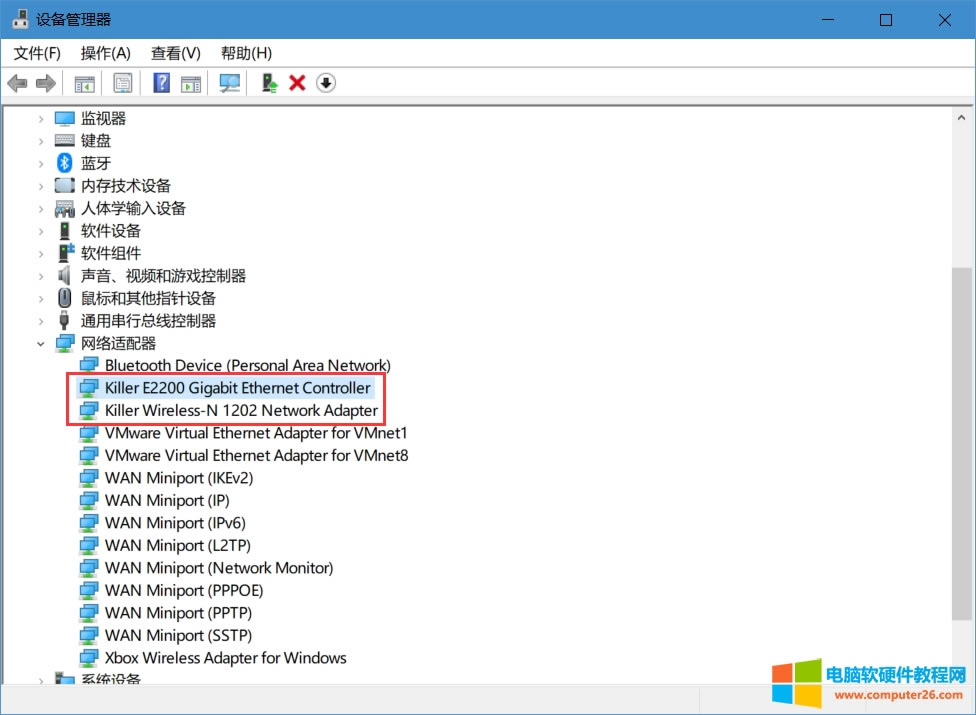The height and width of the screenshot is (715, 976).
Task: Click the 软件组件 category icon
Action: pos(65,253)
